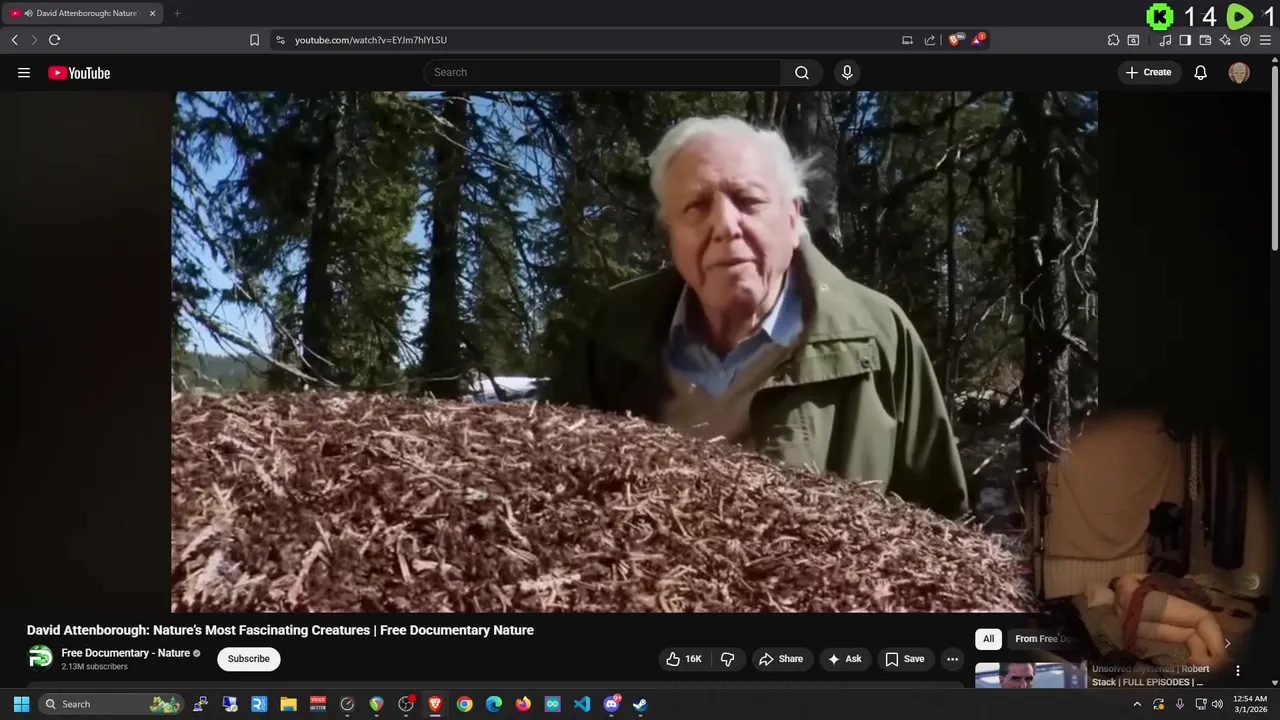This screenshot has width=1280, height=720.
Task: Go to the YouTube home logo
Action: click(79, 73)
